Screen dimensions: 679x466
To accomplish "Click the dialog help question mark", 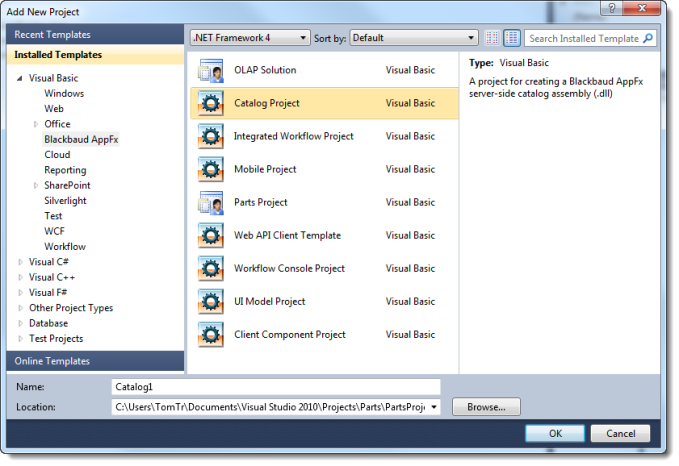I will (x=611, y=8).
